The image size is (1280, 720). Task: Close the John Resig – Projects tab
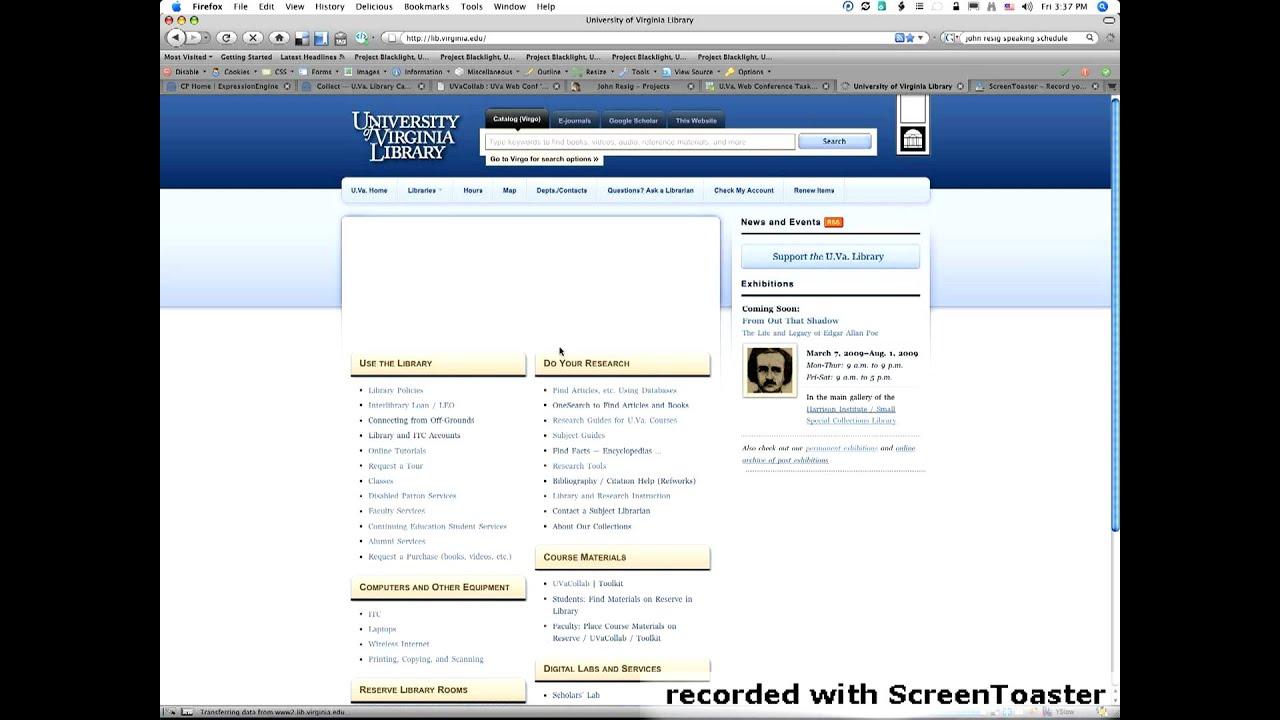[690, 87]
